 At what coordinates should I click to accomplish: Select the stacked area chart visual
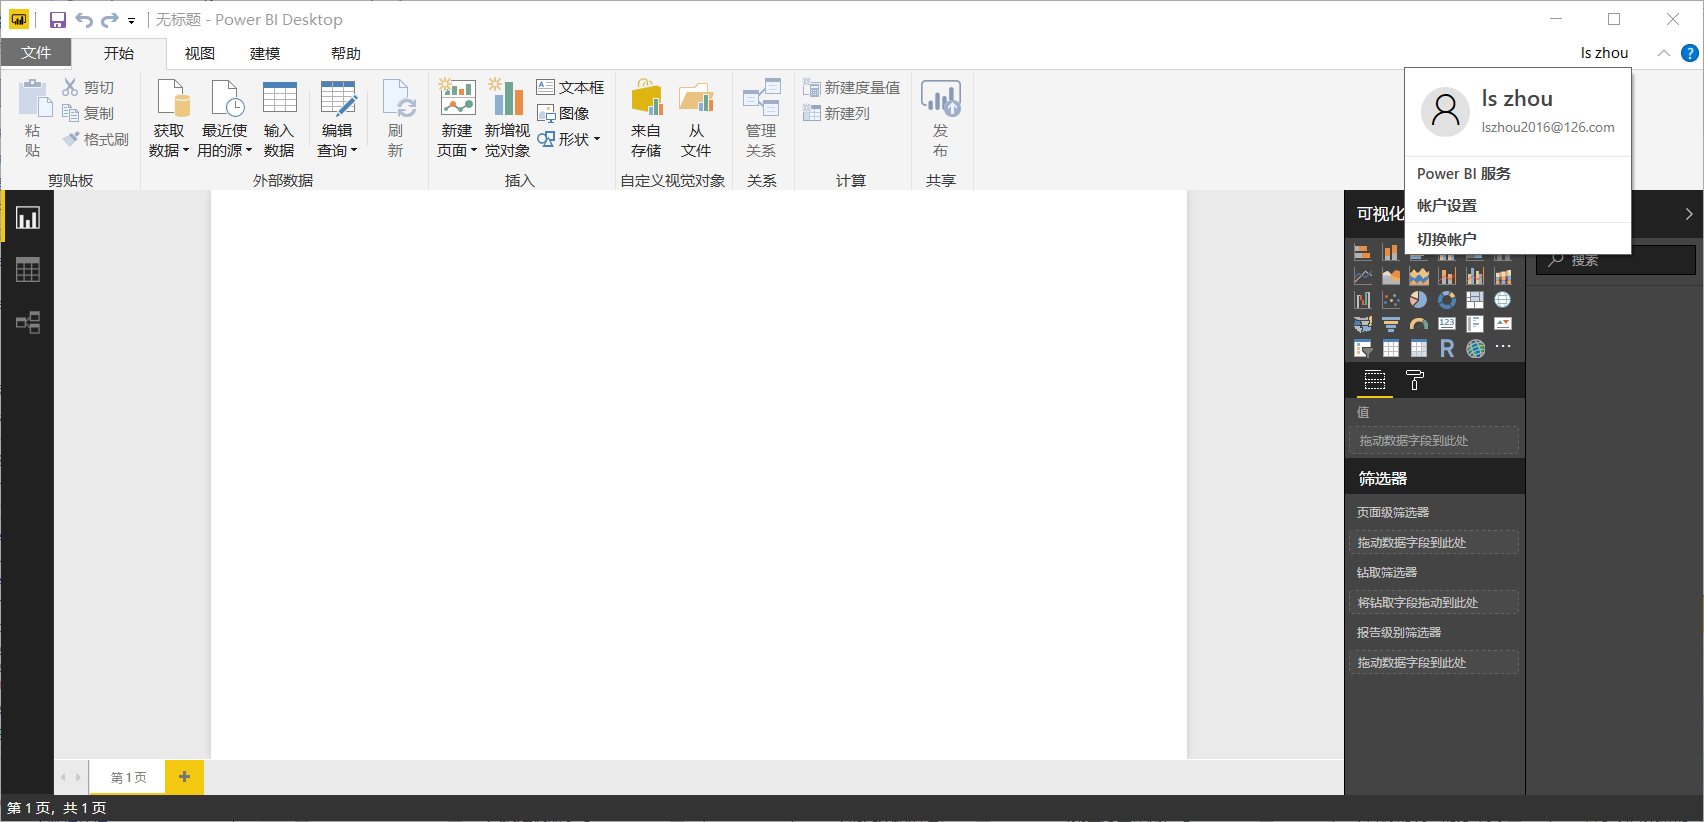point(1419,276)
